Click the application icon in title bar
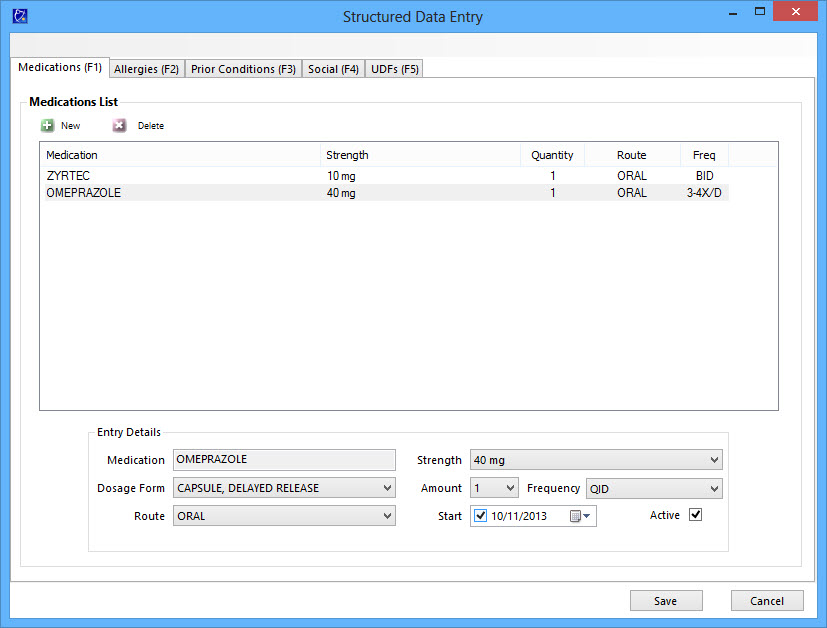This screenshot has height=628, width=827. pyautogui.click(x=18, y=15)
